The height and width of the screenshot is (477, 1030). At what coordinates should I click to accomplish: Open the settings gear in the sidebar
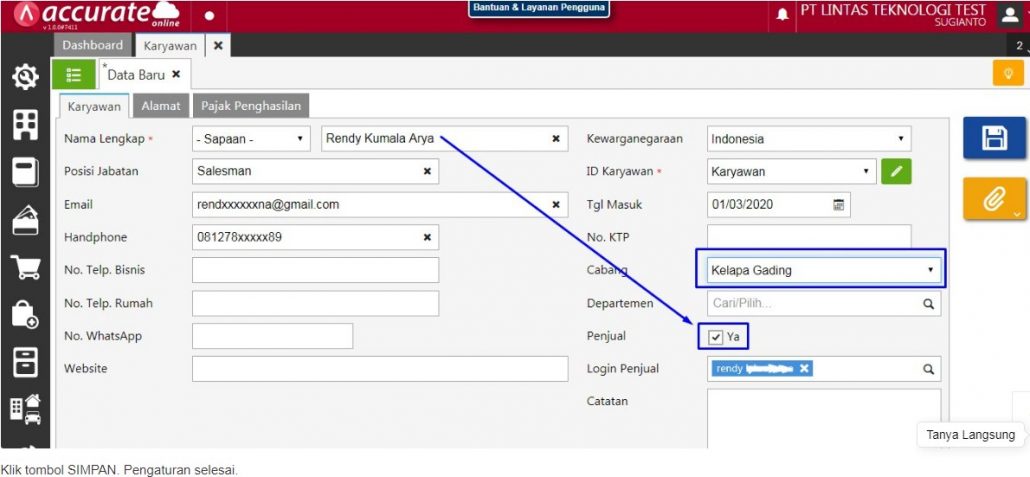25,77
